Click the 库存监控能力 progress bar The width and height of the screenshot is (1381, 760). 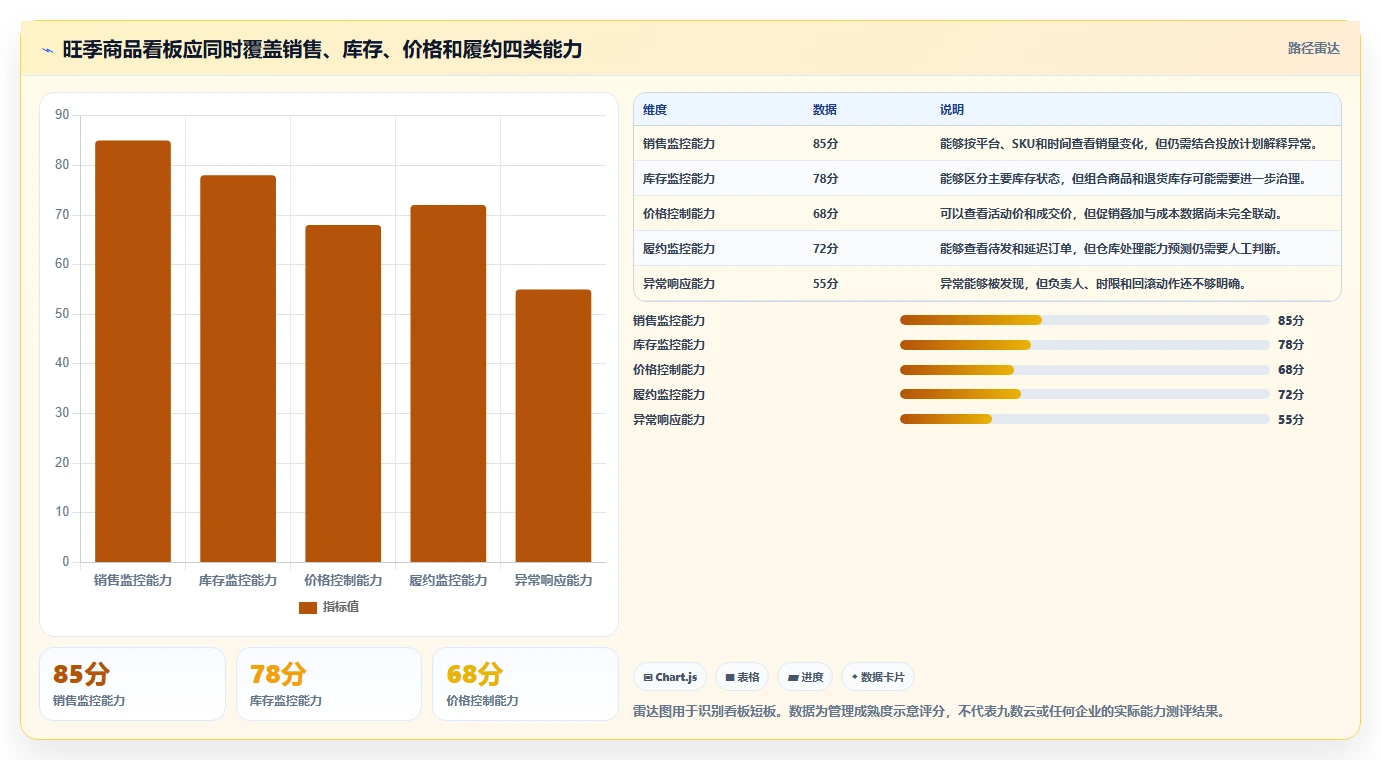[1085, 345]
